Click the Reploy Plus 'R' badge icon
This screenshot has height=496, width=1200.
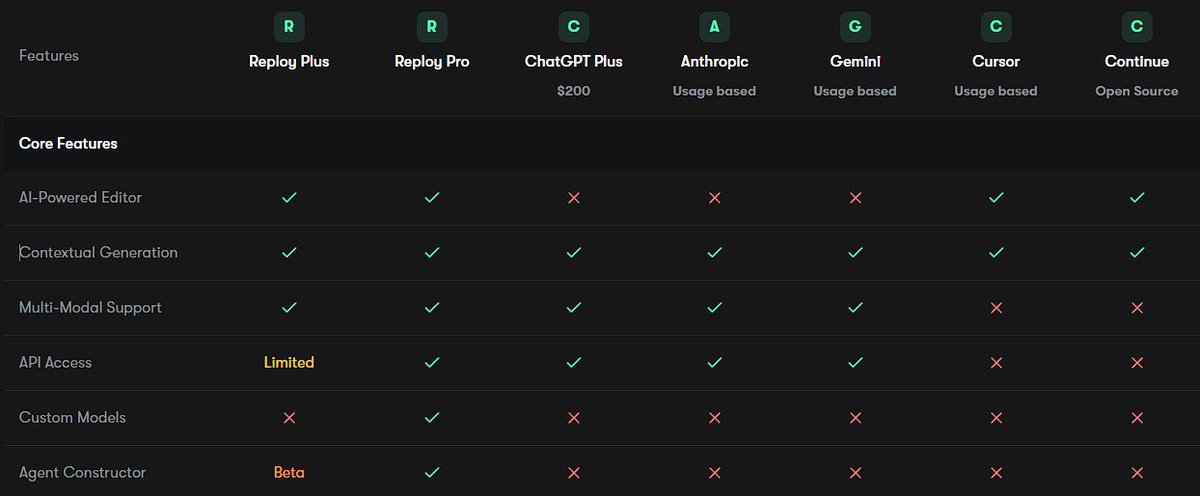click(x=289, y=27)
